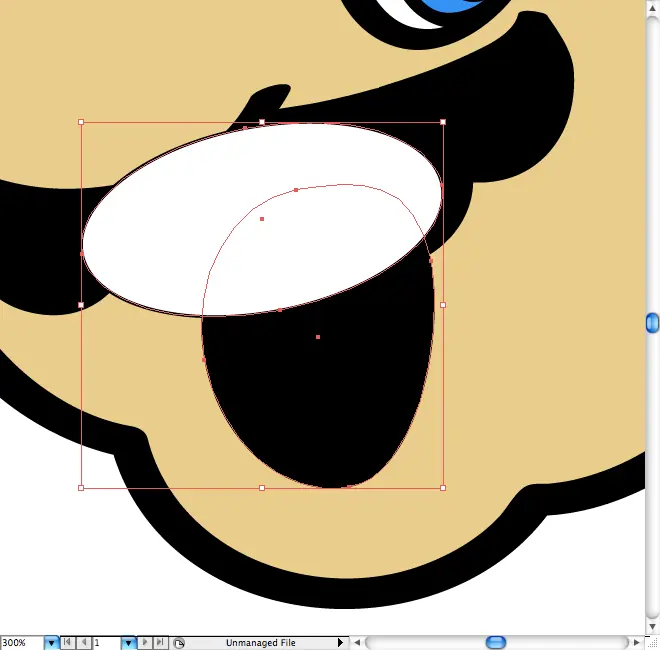Click the black mouth shape's center point
The width and height of the screenshot is (660, 650).
(x=318, y=337)
